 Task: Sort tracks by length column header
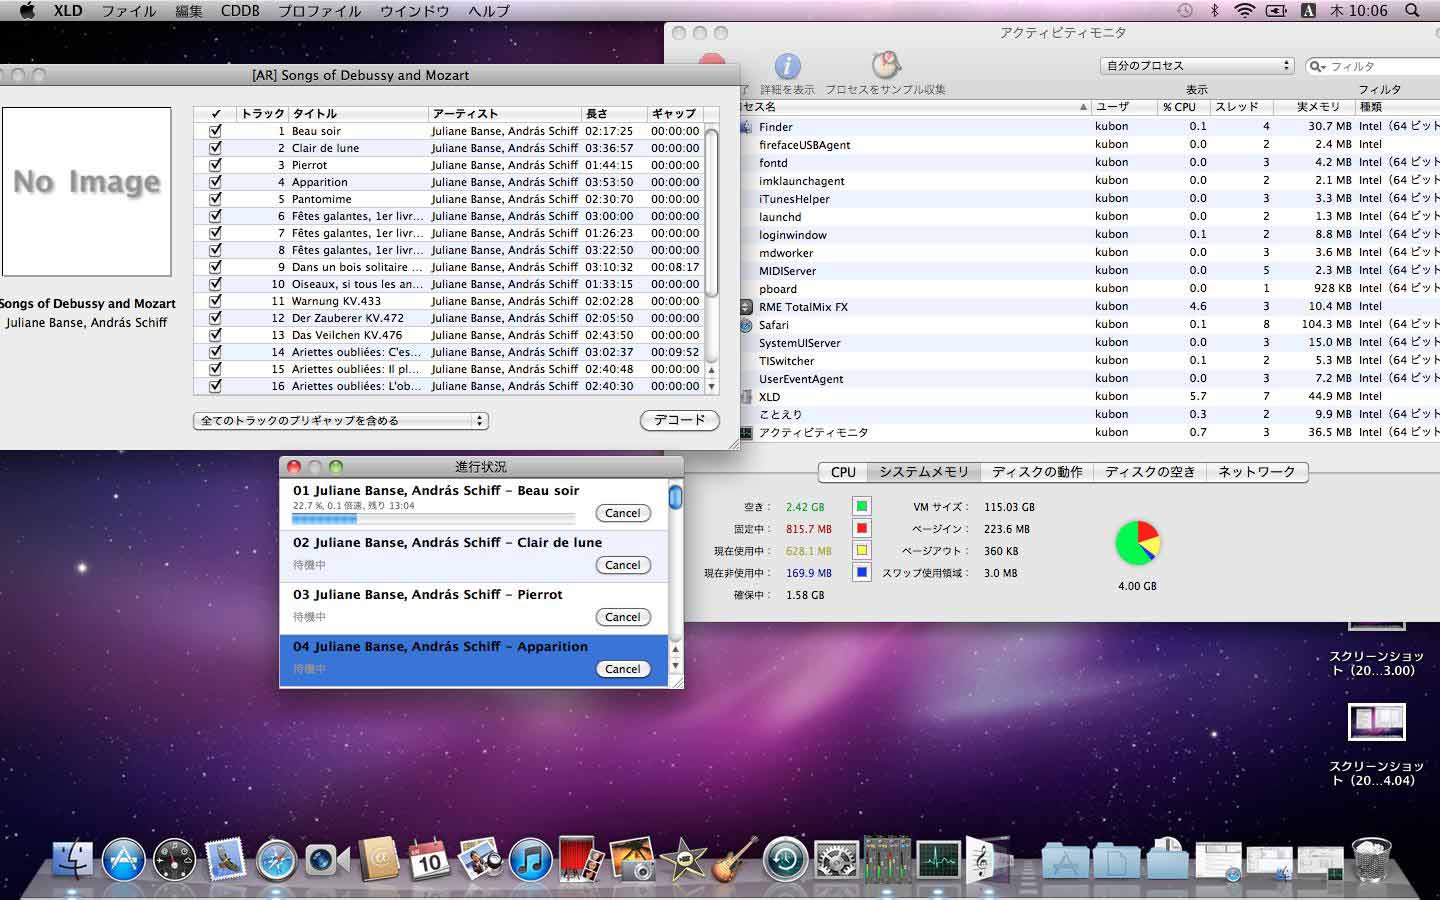click(613, 114)
